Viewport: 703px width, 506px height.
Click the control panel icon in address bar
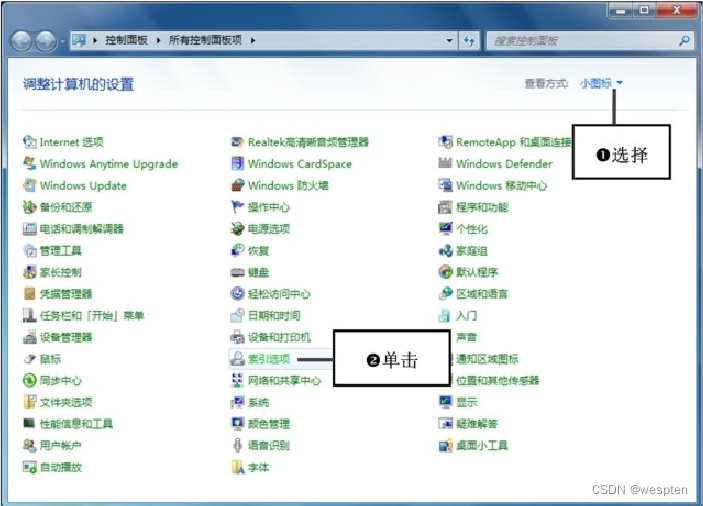[x=79, y=40]
